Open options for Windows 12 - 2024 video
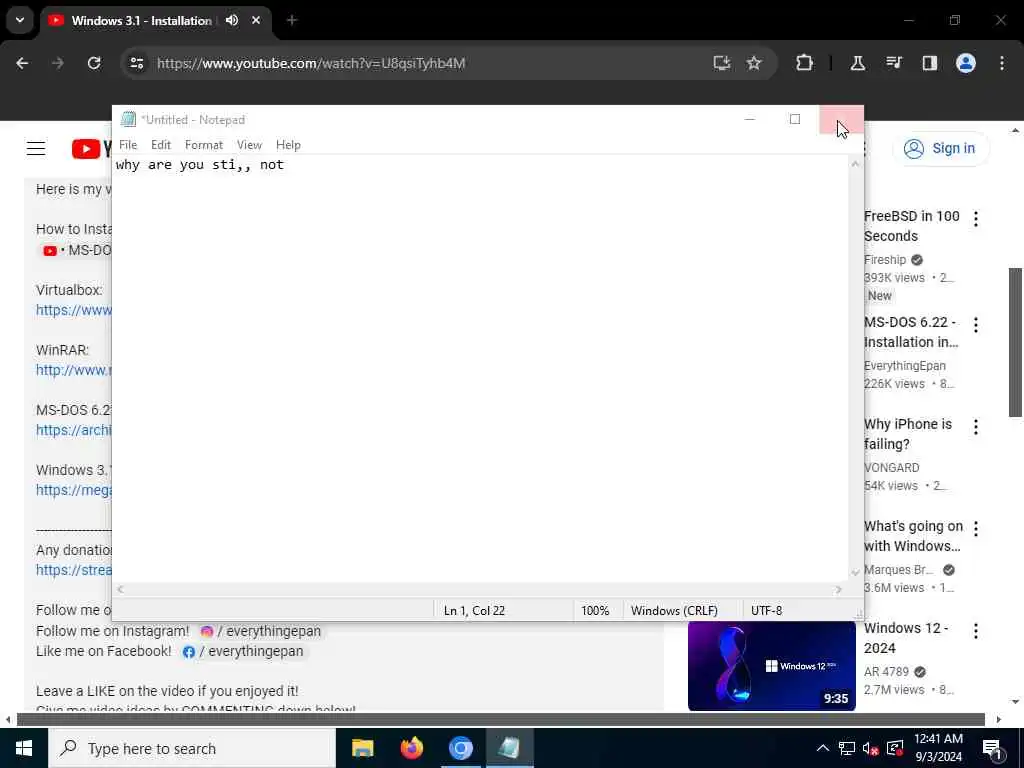This screenshot has height=768, width=1024. (x=976, y=630)
